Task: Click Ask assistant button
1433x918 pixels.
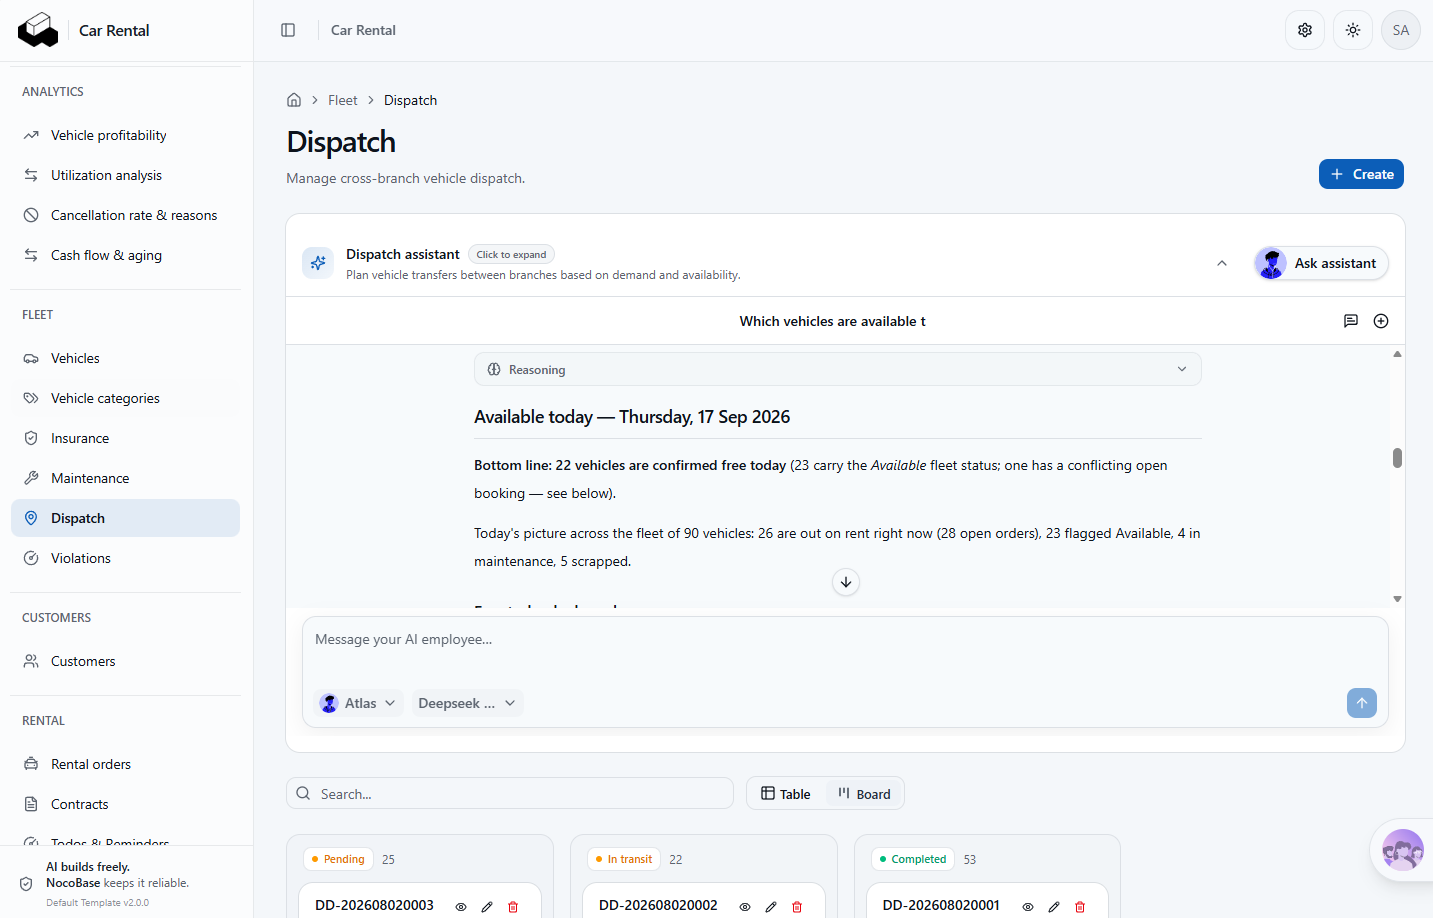Action: (x=1321, y=263)
